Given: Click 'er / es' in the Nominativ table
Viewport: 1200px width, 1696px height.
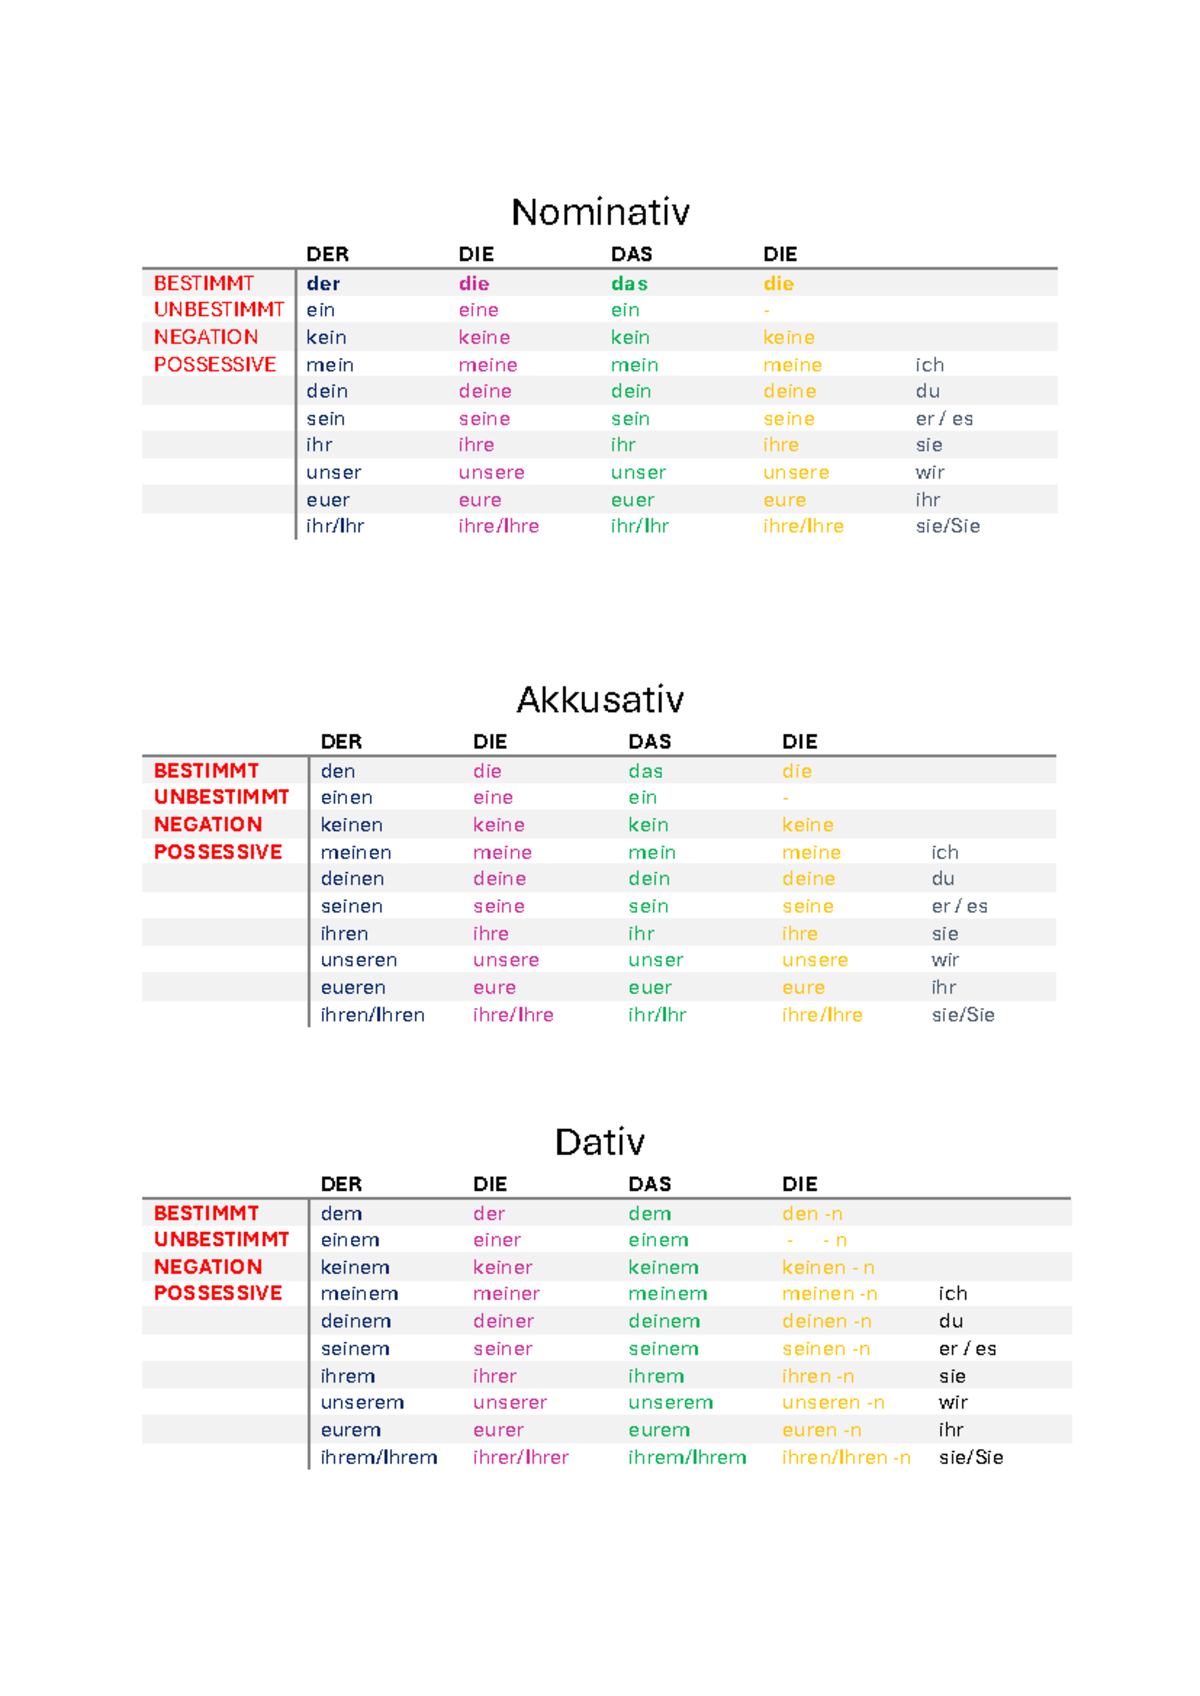Looking at the screenshot, I should (x=944, y=419).
